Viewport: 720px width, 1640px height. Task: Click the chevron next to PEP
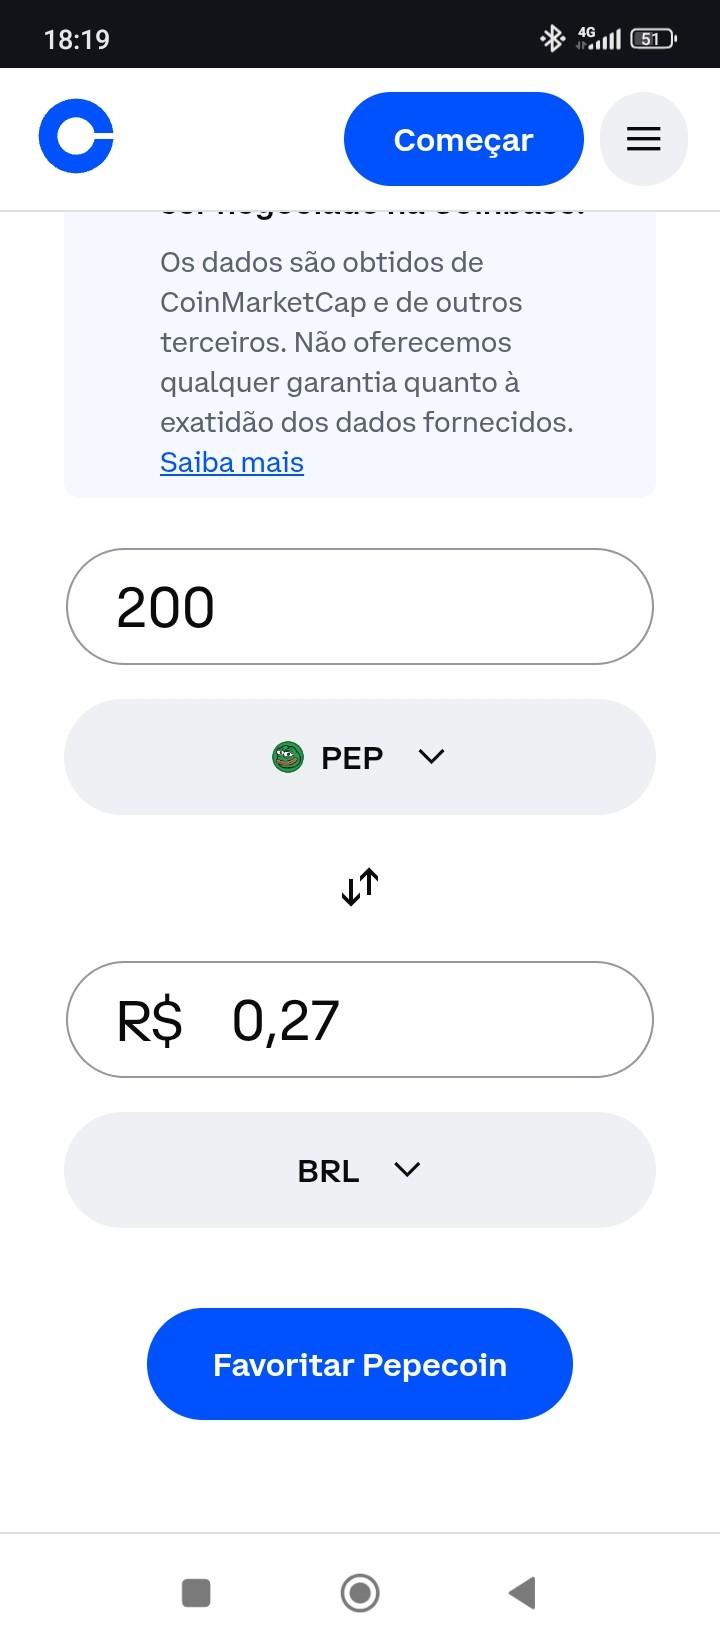pos(431,757)
